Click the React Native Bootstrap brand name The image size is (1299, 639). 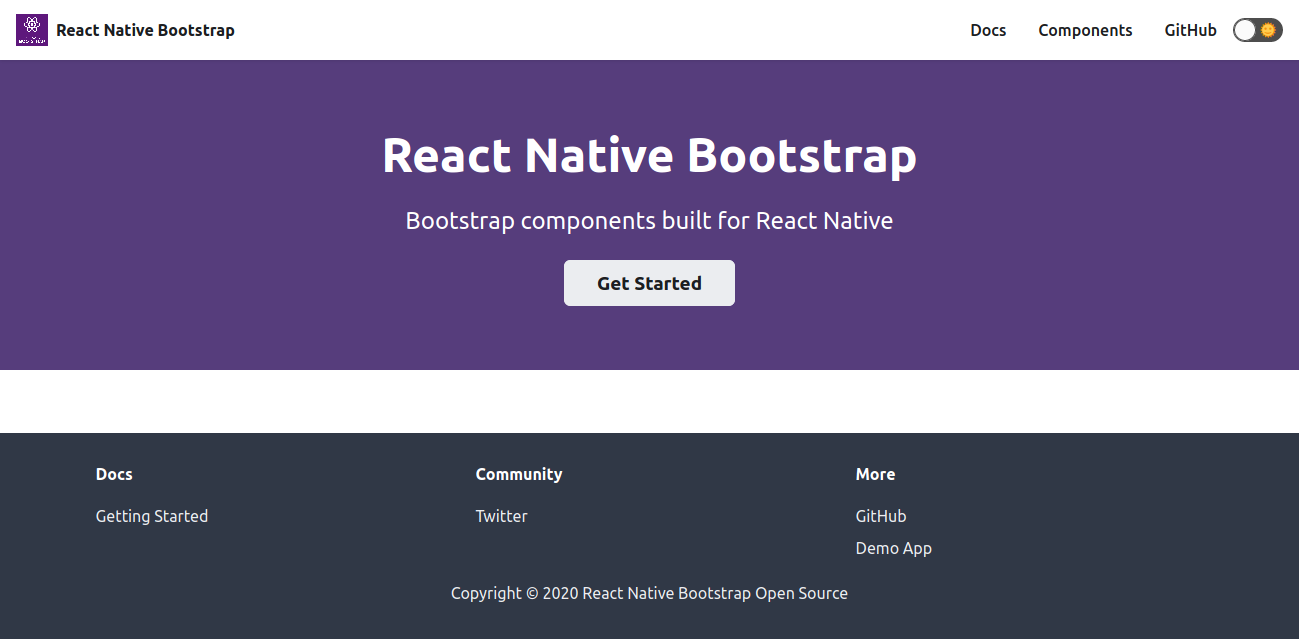point(145,29)
